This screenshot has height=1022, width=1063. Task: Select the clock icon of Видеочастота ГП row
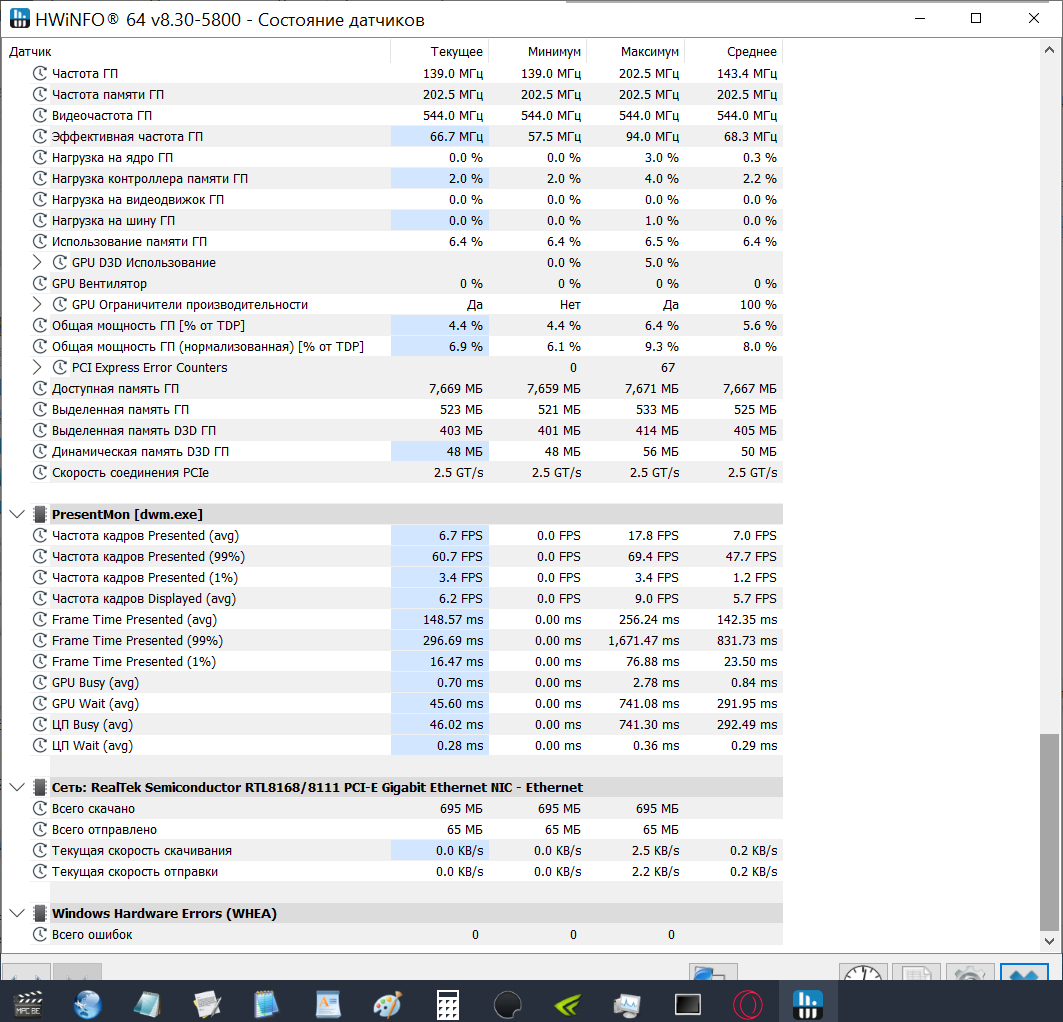point(40,115)
